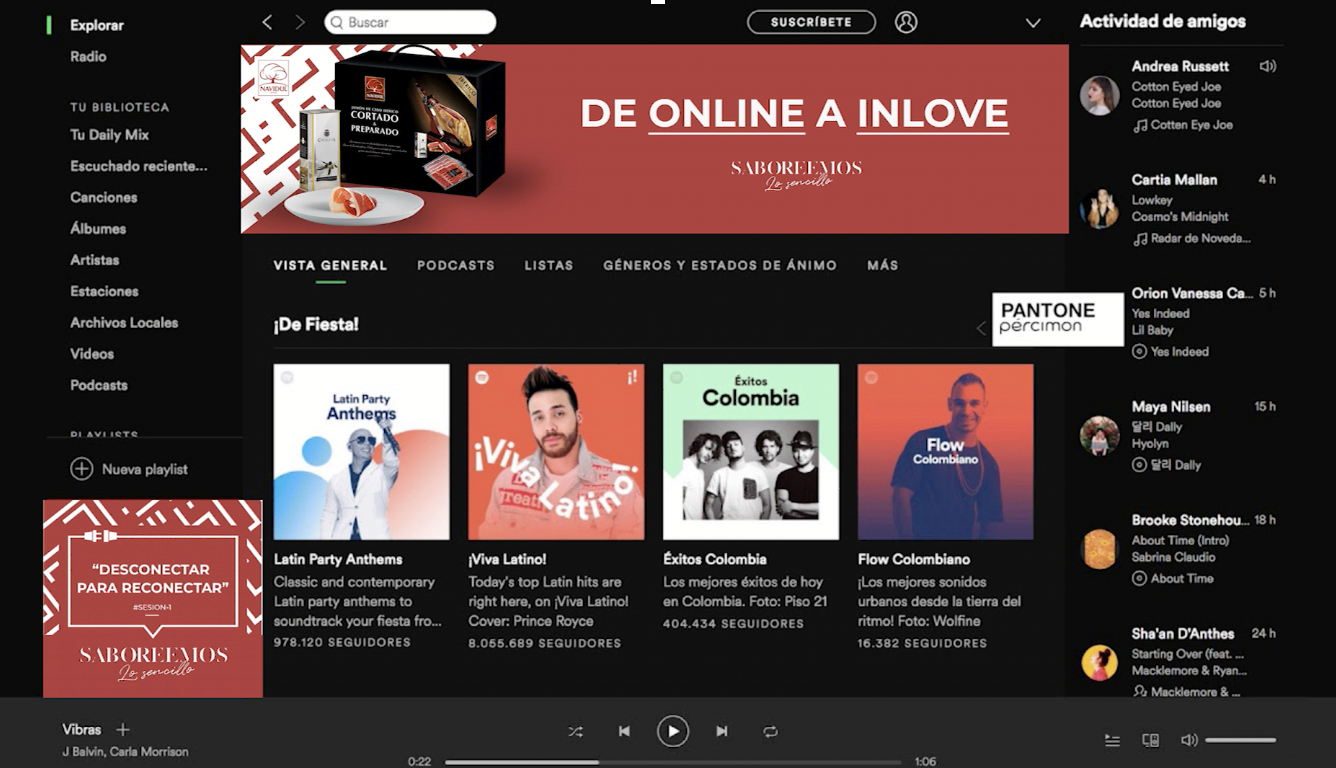The height and width of the screenshot is (768, 1336).
Task: Open Brooke Stonehou... friend profile
Action: (x=1190, y=520)
